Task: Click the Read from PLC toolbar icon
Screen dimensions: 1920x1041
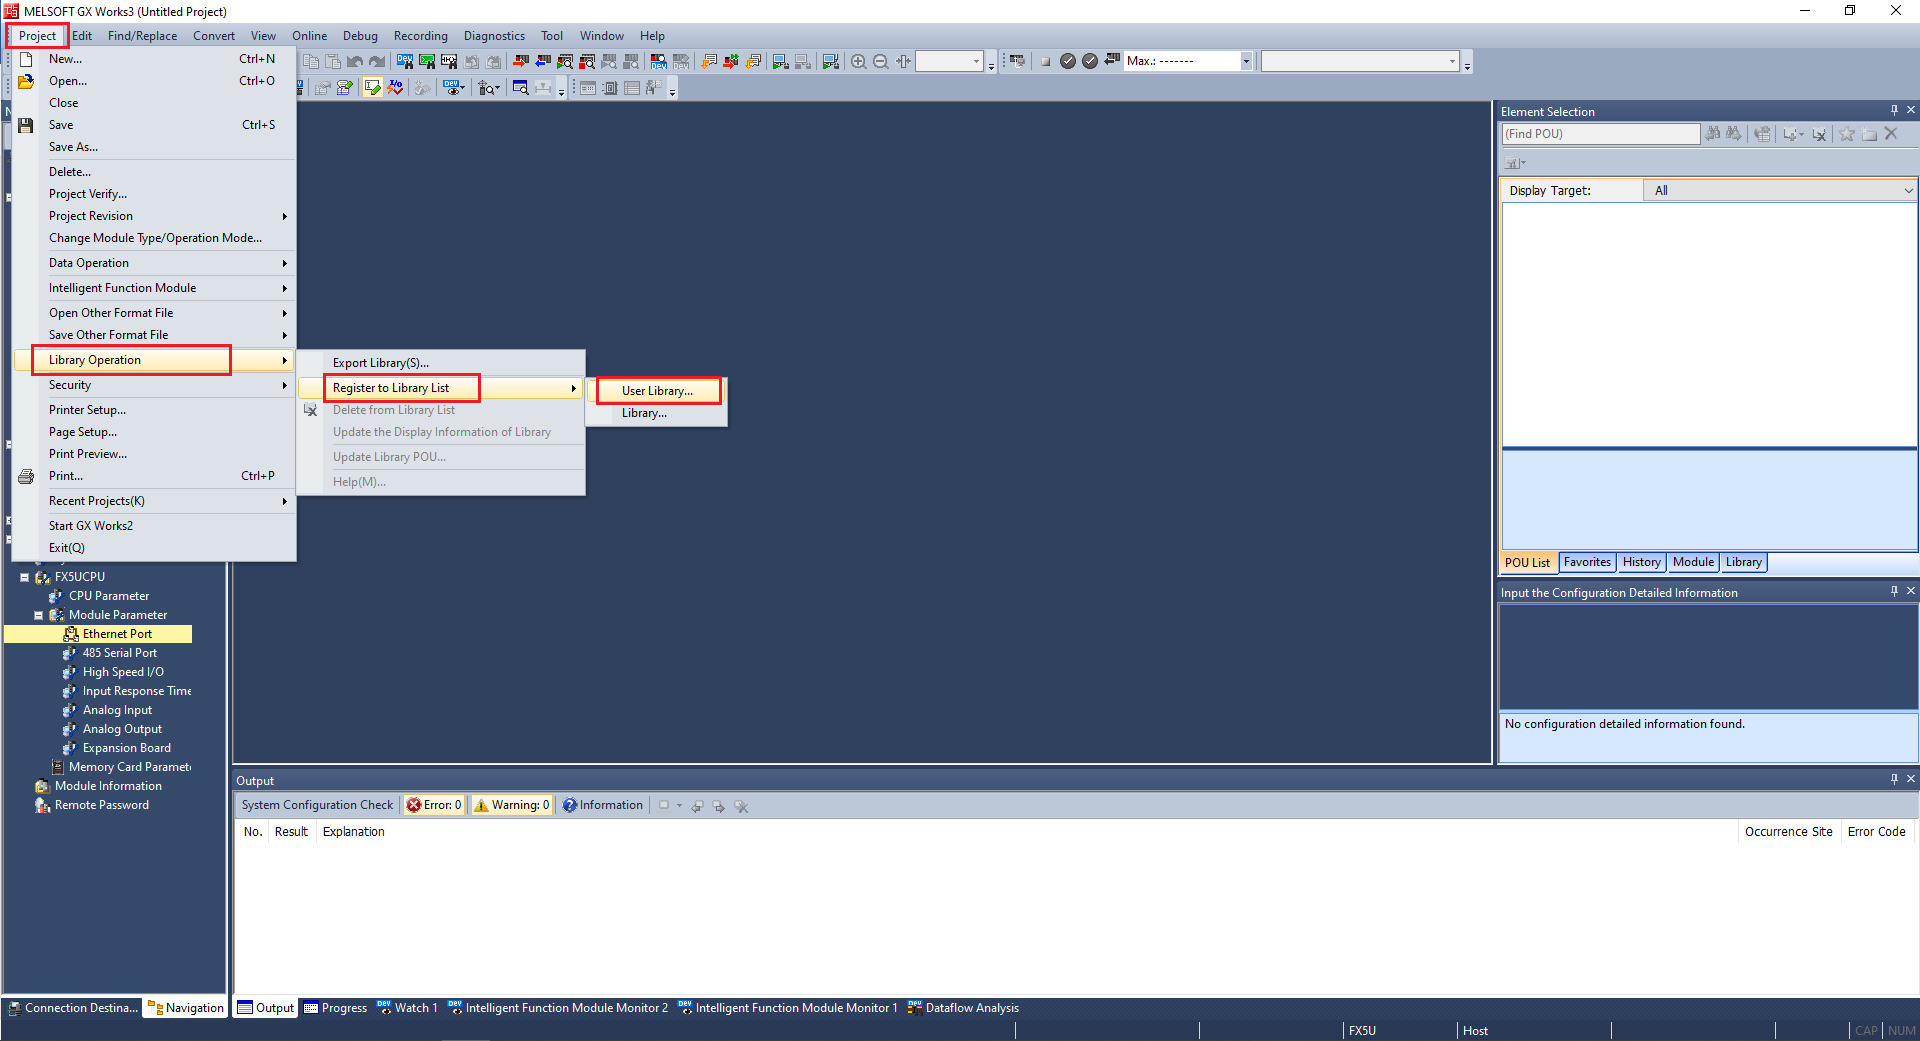Action: coord(543,61)
